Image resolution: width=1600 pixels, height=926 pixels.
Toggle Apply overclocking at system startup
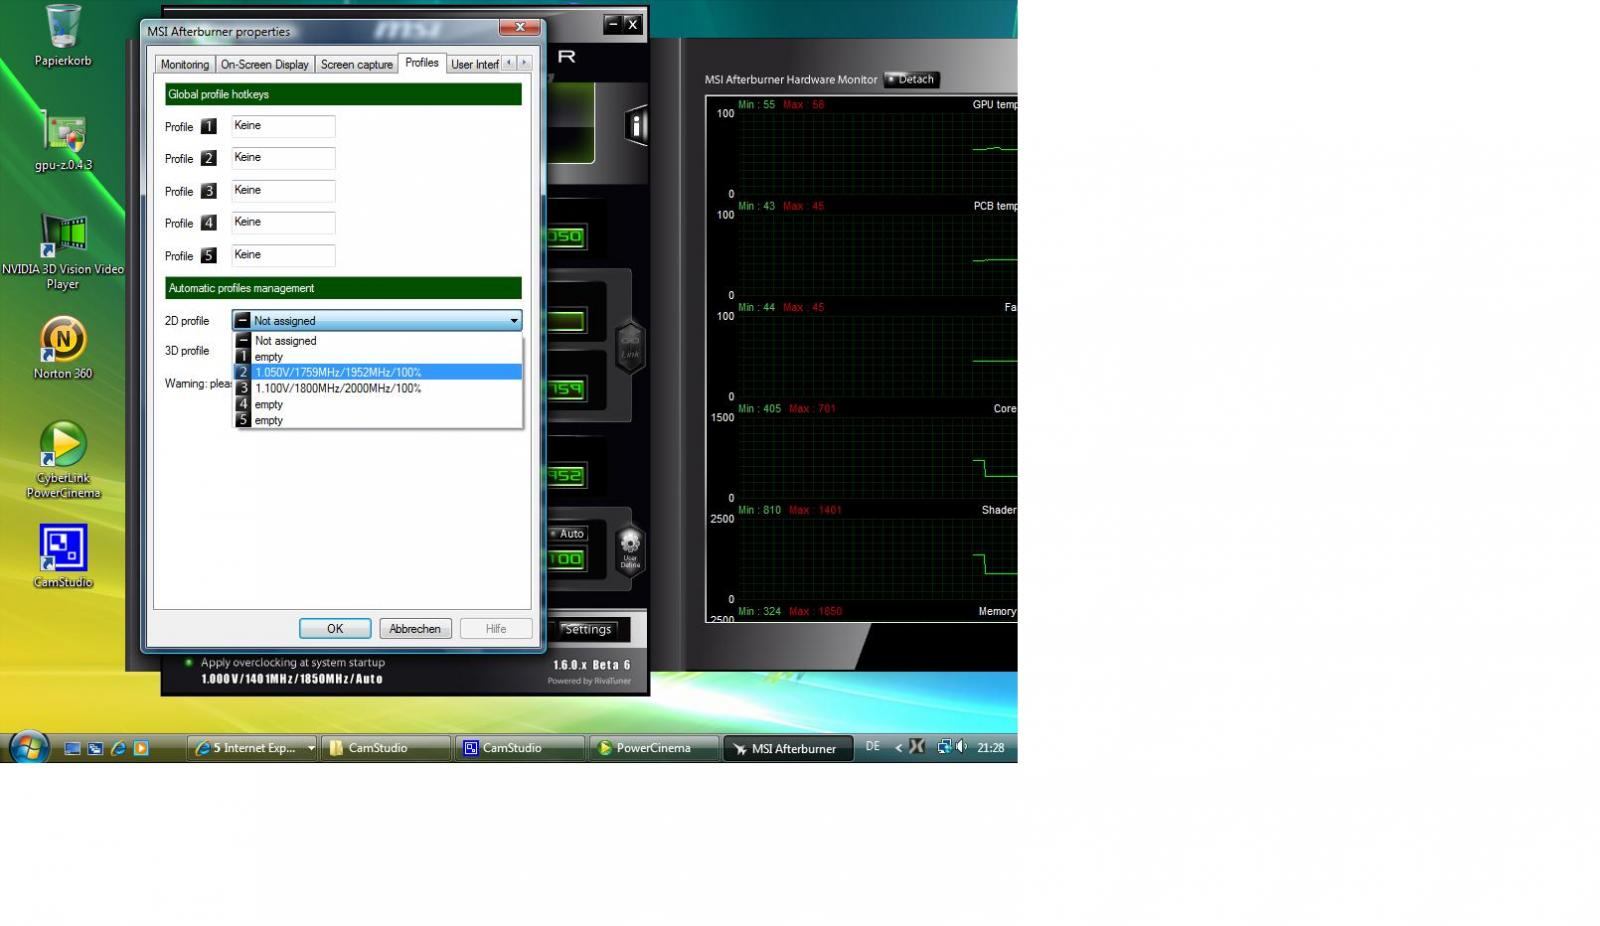189,662
